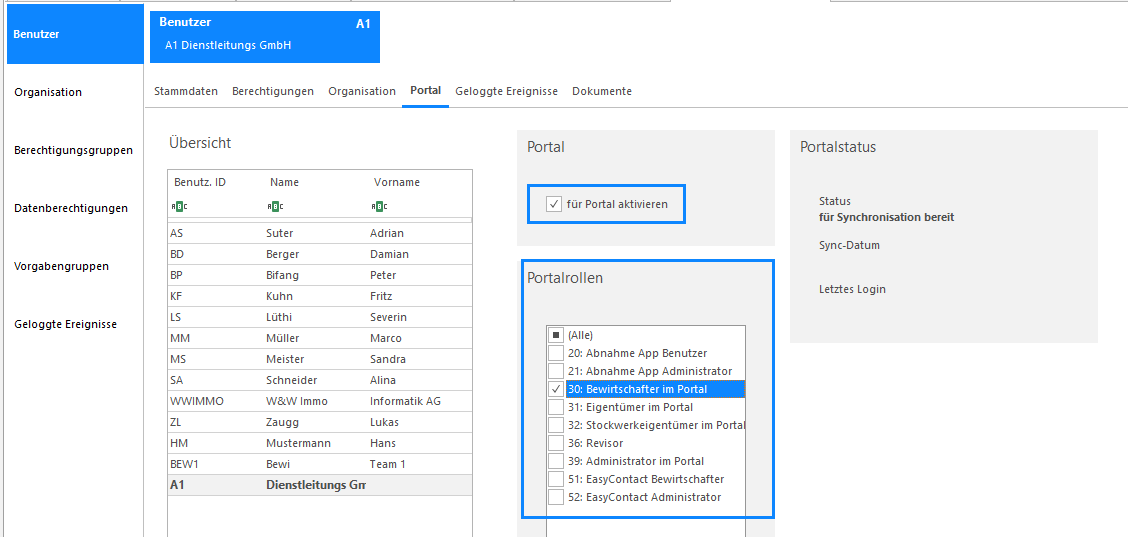Screen dimensions: 1128x537
Task: Switch to the Berechtigungen tab
Action: pos(273,91)
